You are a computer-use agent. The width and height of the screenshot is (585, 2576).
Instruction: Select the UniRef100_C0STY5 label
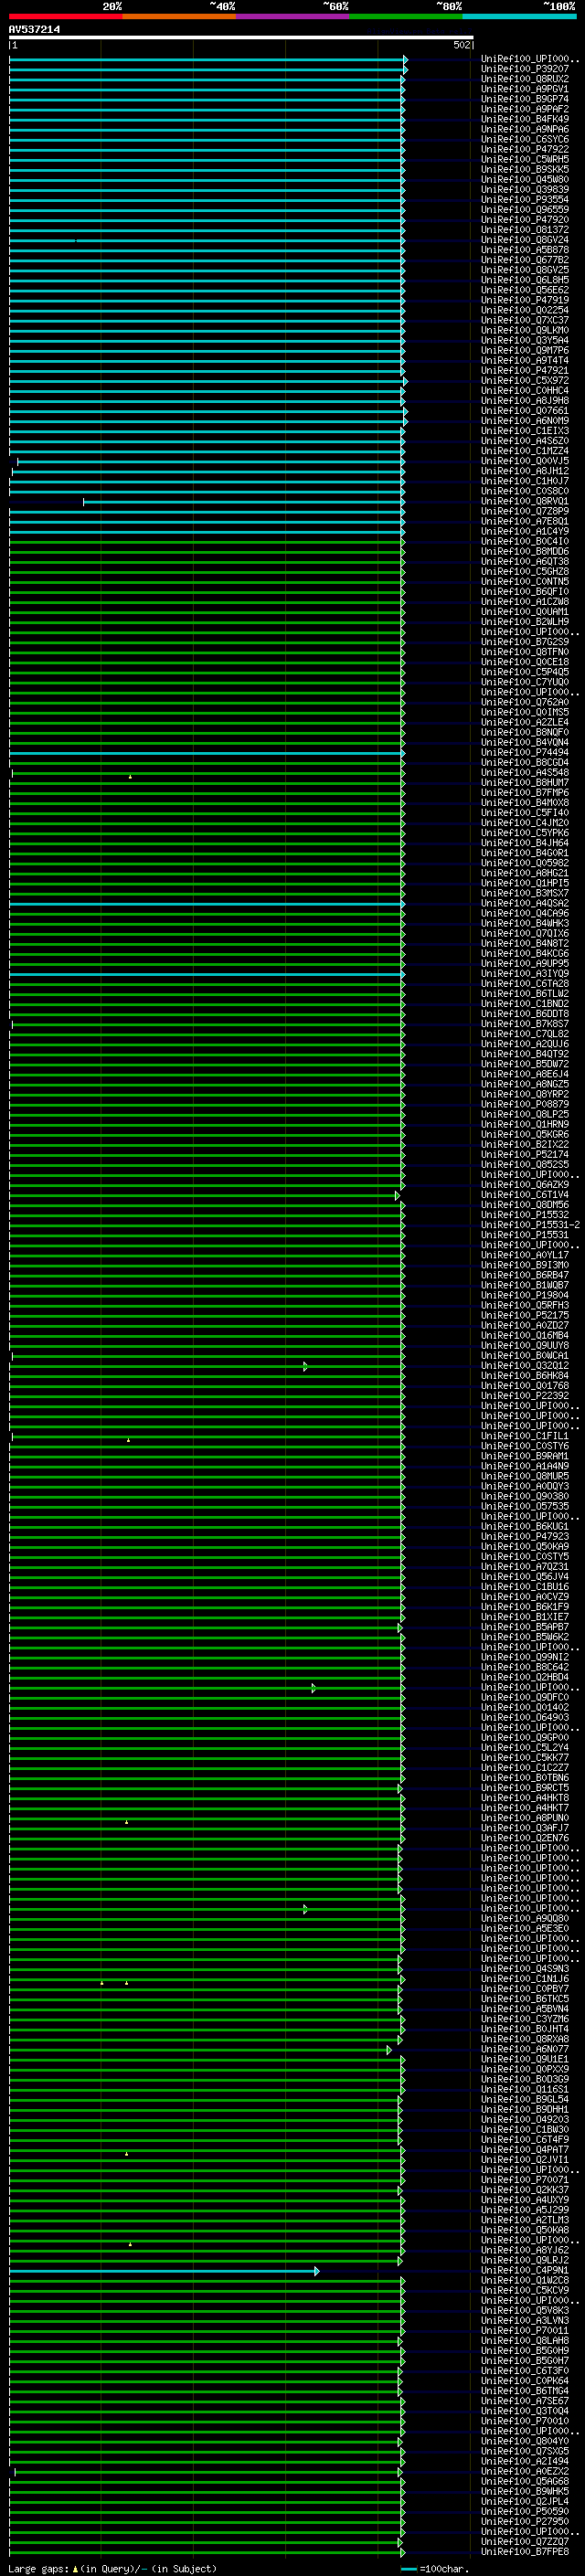click(525, 1557)
